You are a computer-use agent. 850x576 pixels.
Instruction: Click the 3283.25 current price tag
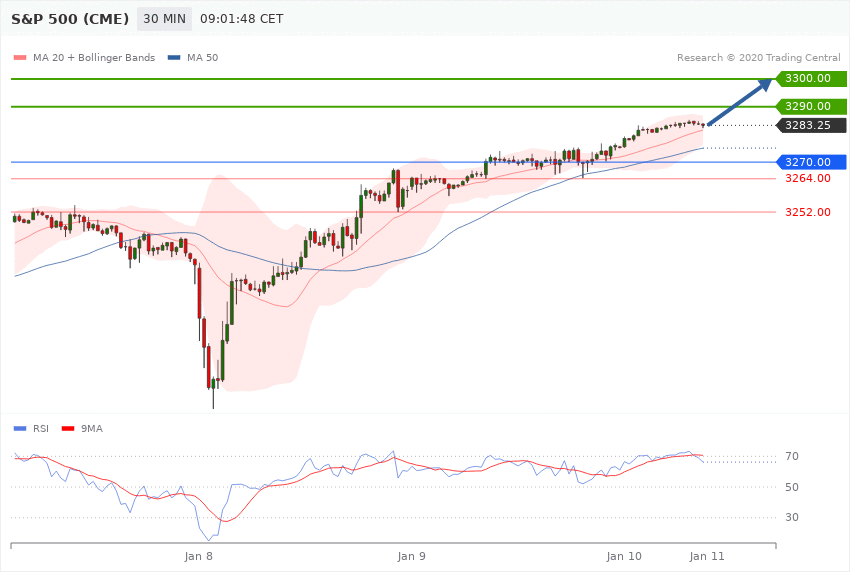(811, 125)
